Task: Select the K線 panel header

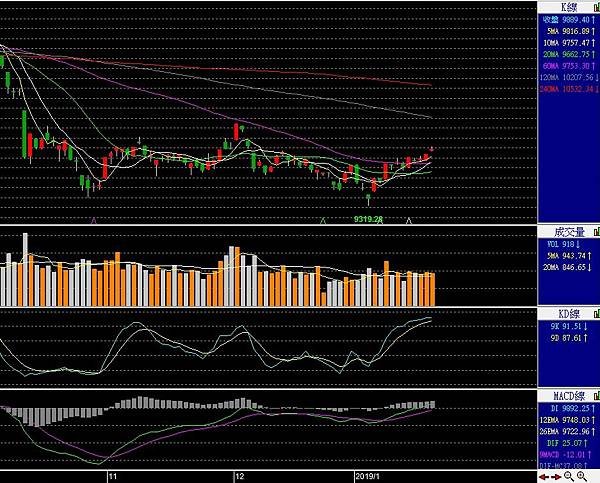Action: pyautogui.click(x=569, y=7)
